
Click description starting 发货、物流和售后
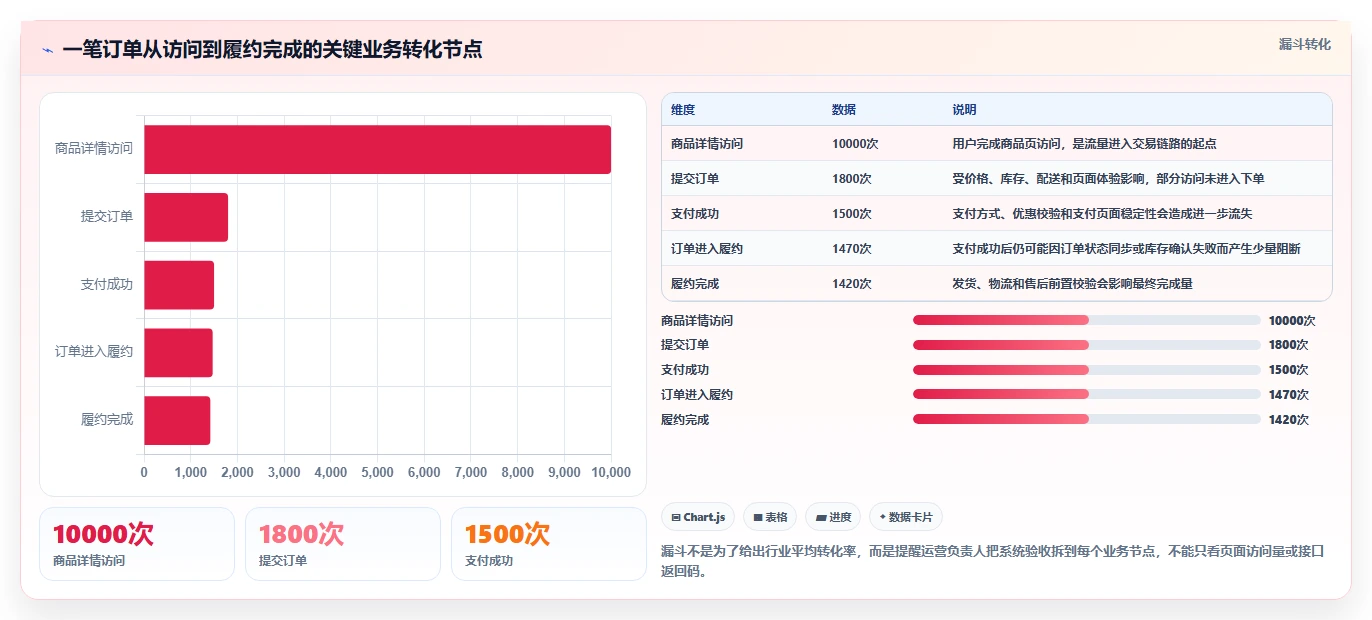[x=1072, y=284]
